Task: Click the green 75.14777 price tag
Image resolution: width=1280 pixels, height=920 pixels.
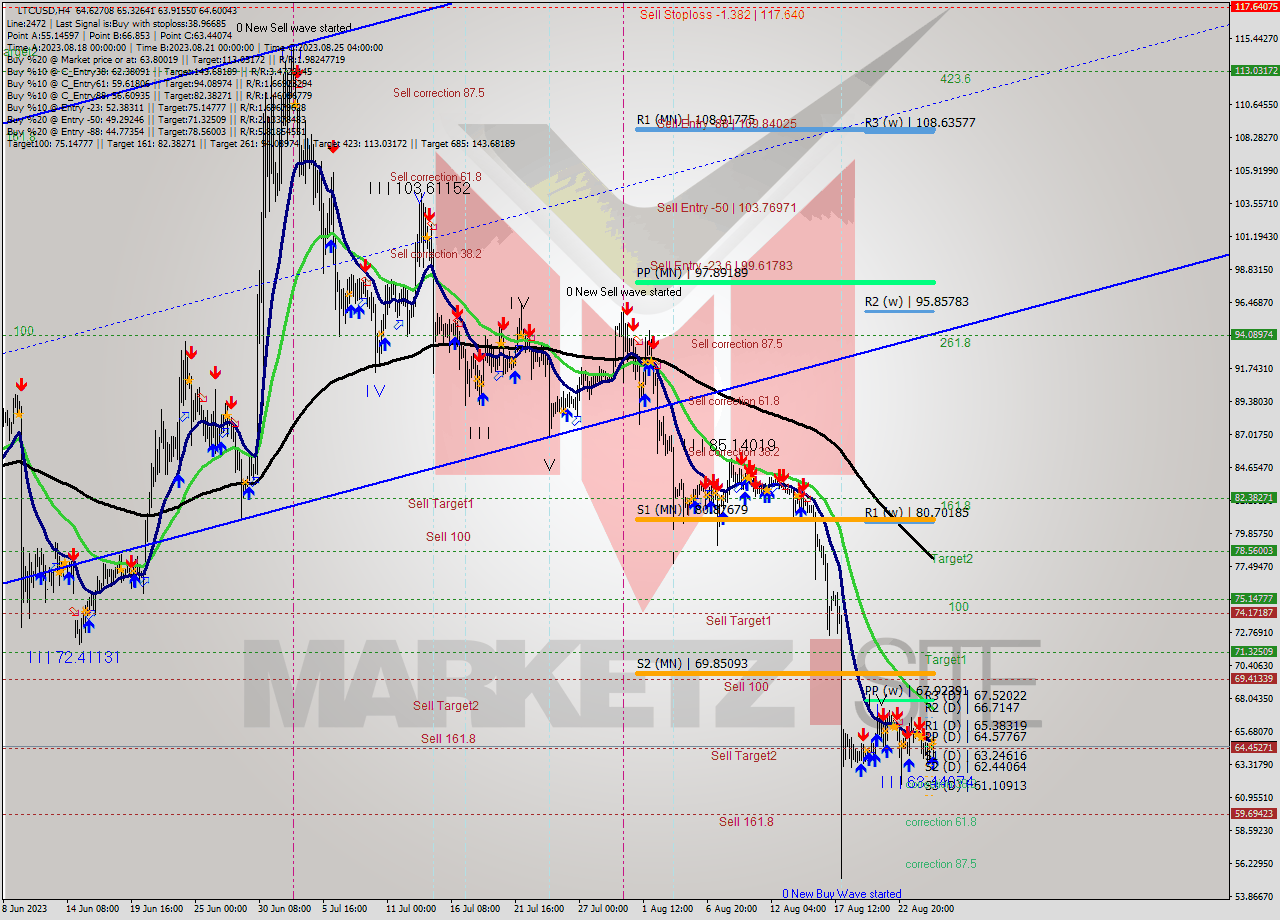Action: [x=1254, y=599]
